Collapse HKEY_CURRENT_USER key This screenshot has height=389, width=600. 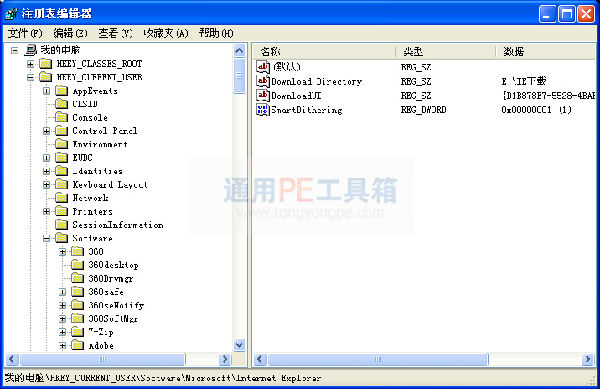pyautogui.click(x=30, y=77)
